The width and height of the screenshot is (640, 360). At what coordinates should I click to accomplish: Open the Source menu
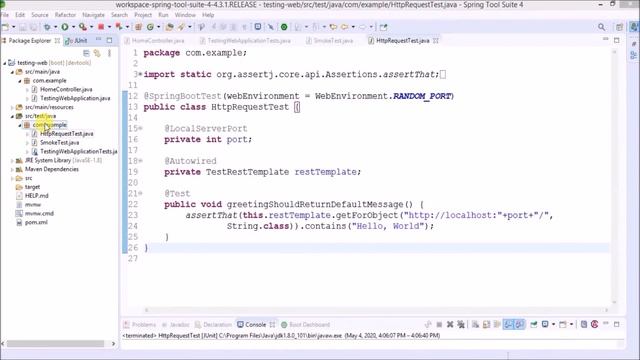[40, 15]
